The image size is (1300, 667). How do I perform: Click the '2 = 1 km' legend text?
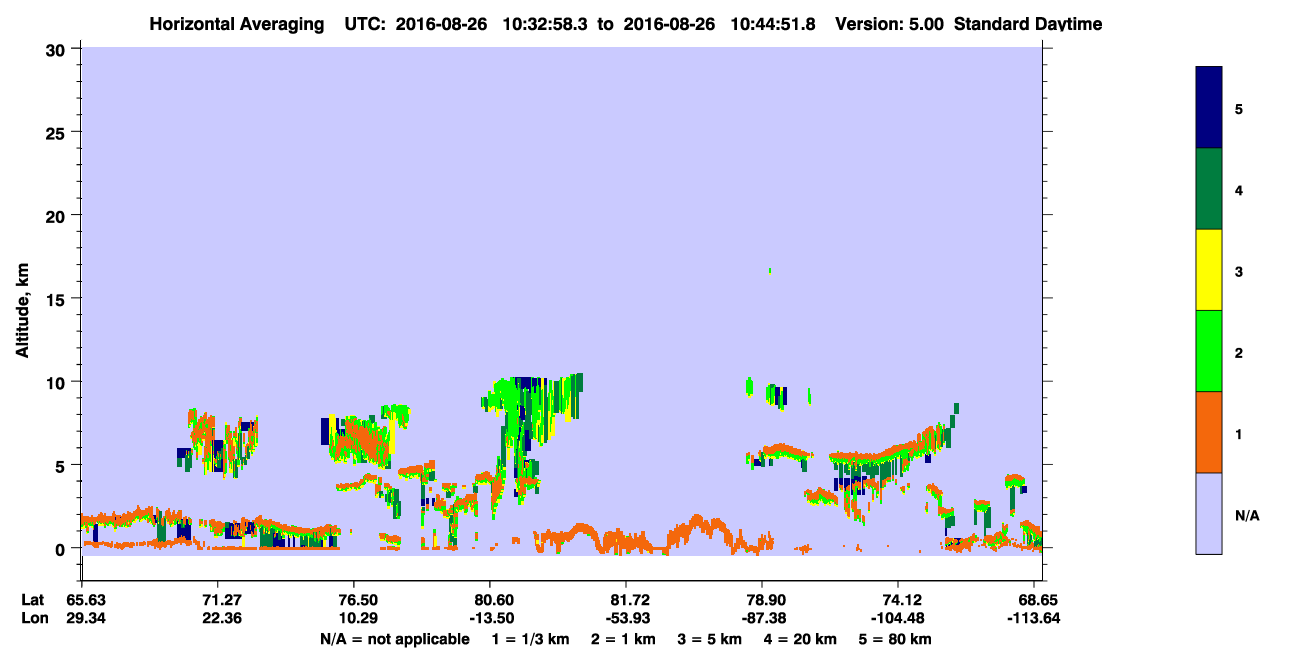pos(623,638)
